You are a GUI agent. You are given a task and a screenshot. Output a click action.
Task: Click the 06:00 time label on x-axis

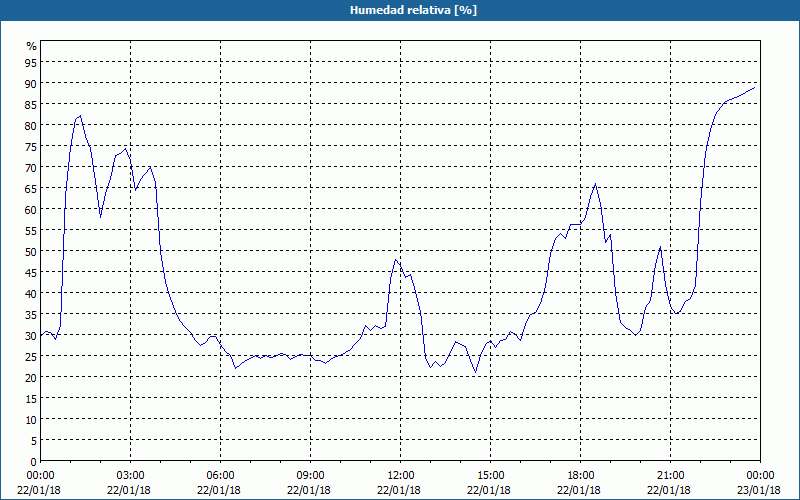[x=220, y=476]
